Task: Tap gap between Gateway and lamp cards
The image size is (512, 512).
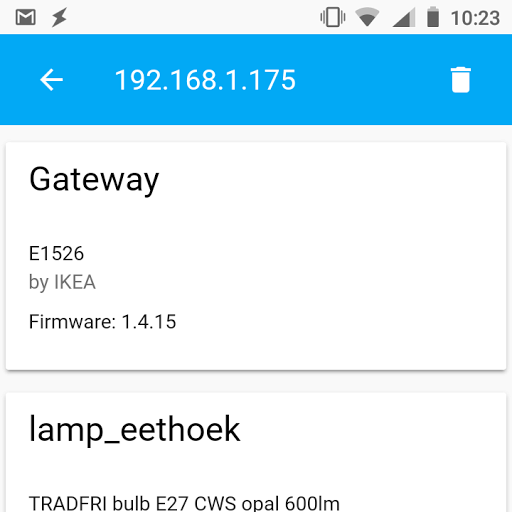Action: tap(256, 381)
